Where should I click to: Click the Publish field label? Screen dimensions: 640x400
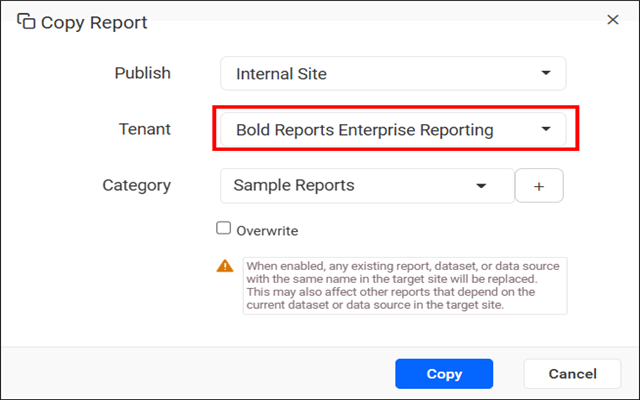coord(142,73)
